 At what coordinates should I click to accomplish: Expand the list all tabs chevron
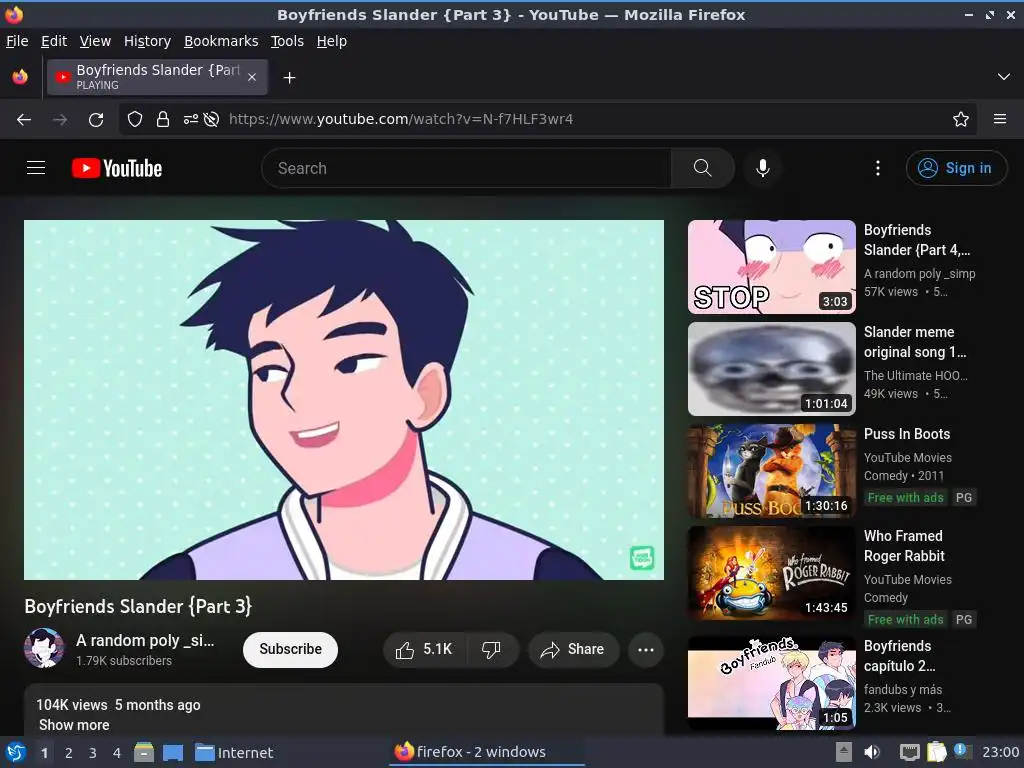point(1004,77)
